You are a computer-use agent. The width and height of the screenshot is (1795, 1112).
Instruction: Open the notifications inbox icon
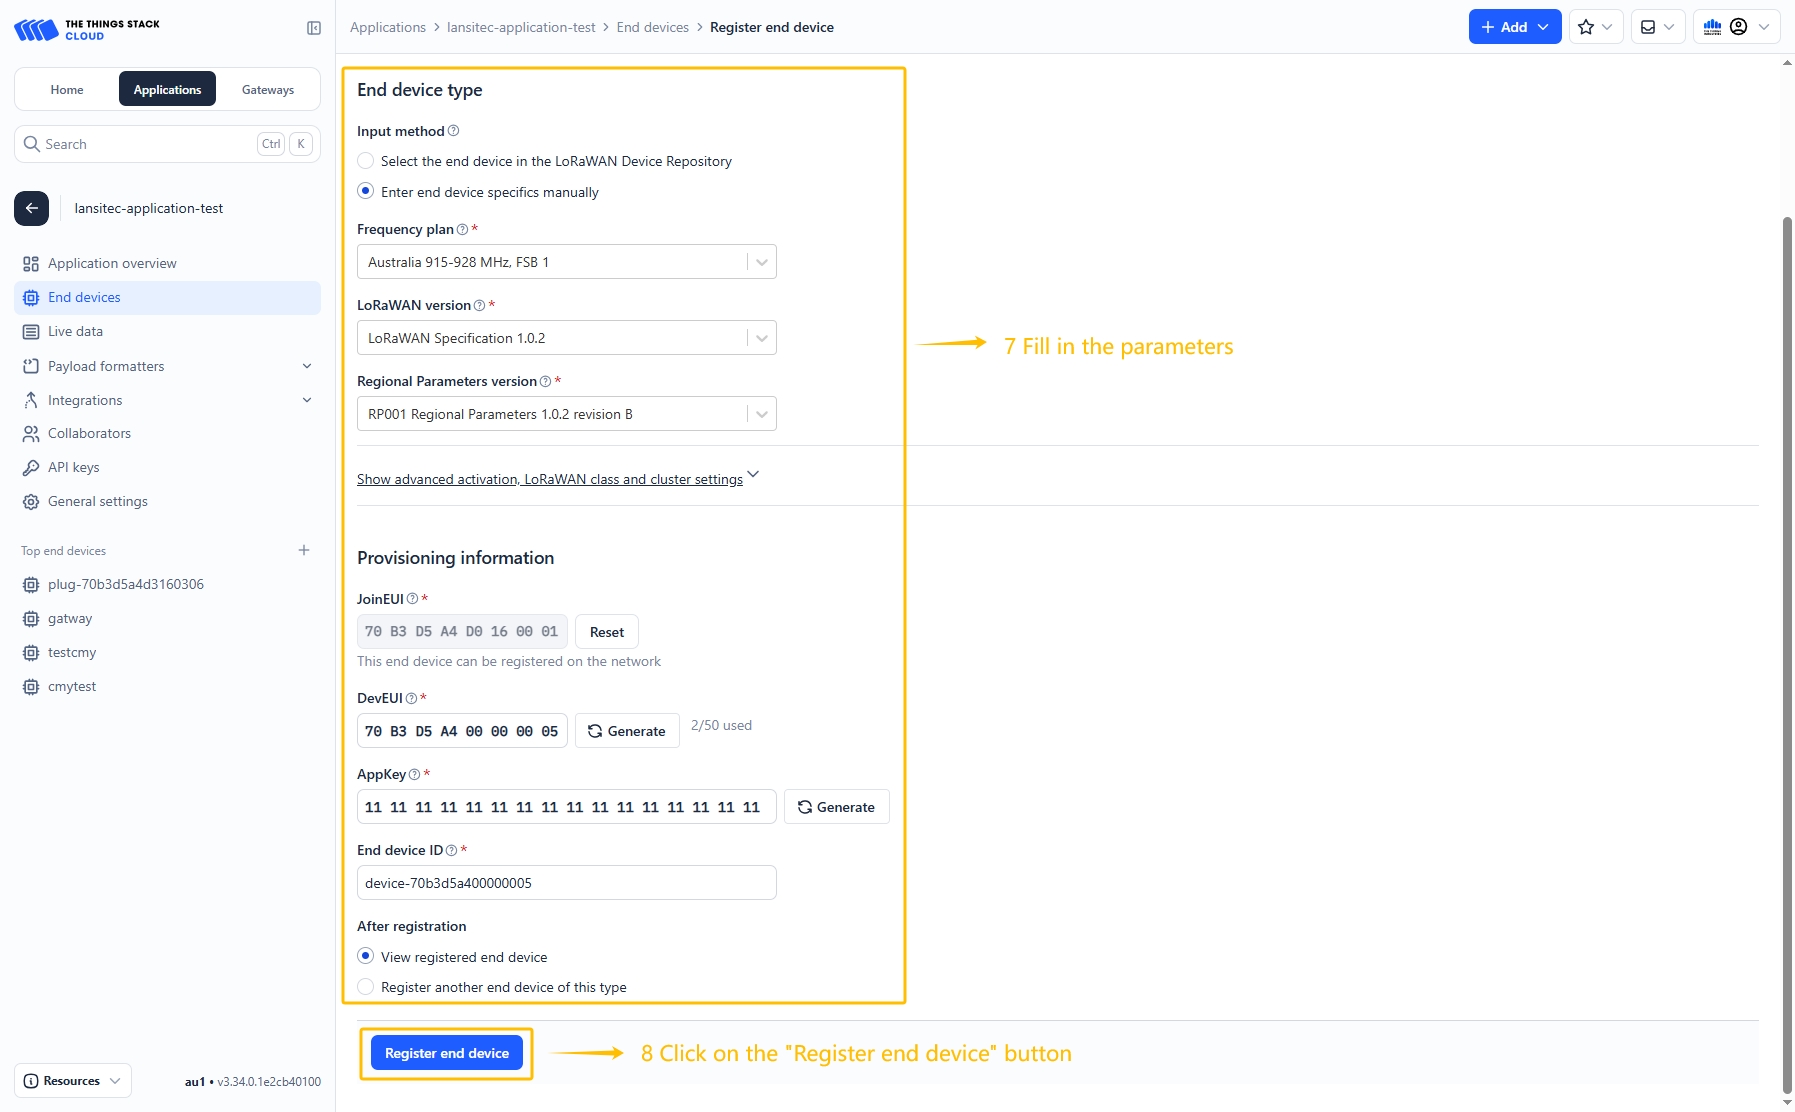1657,27
